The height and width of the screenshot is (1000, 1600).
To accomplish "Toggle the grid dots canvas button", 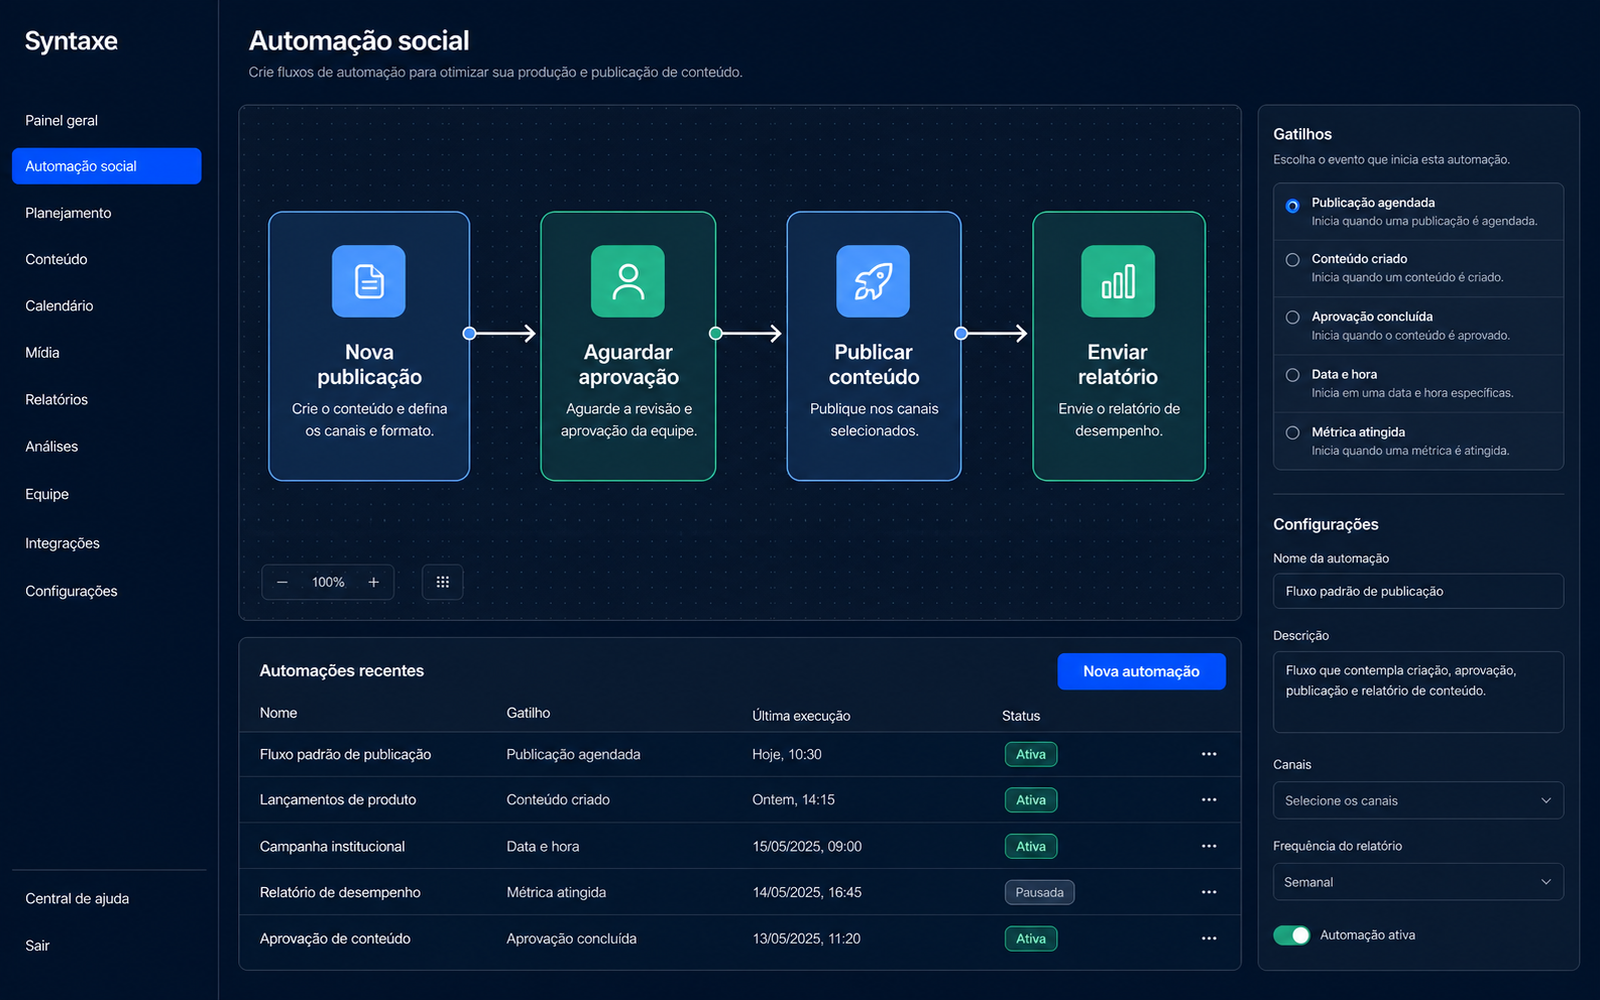I will coord(442,582).
